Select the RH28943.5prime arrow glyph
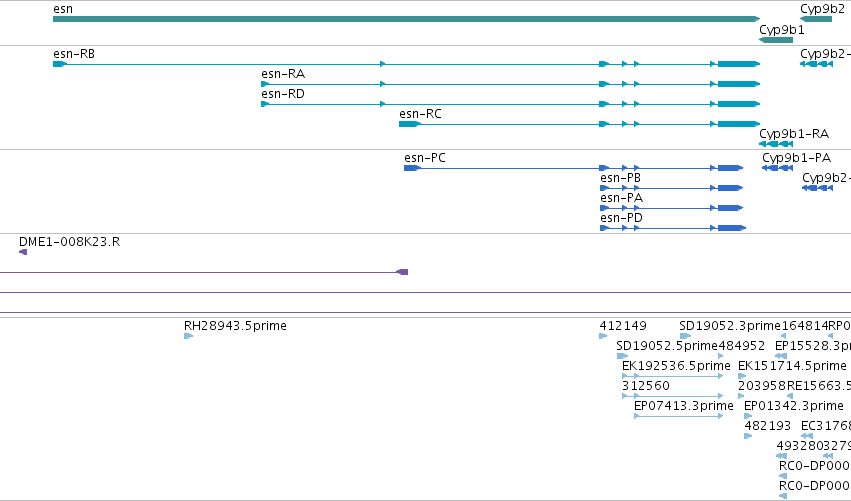The image size is (851, 501). [x=188, y=336]
